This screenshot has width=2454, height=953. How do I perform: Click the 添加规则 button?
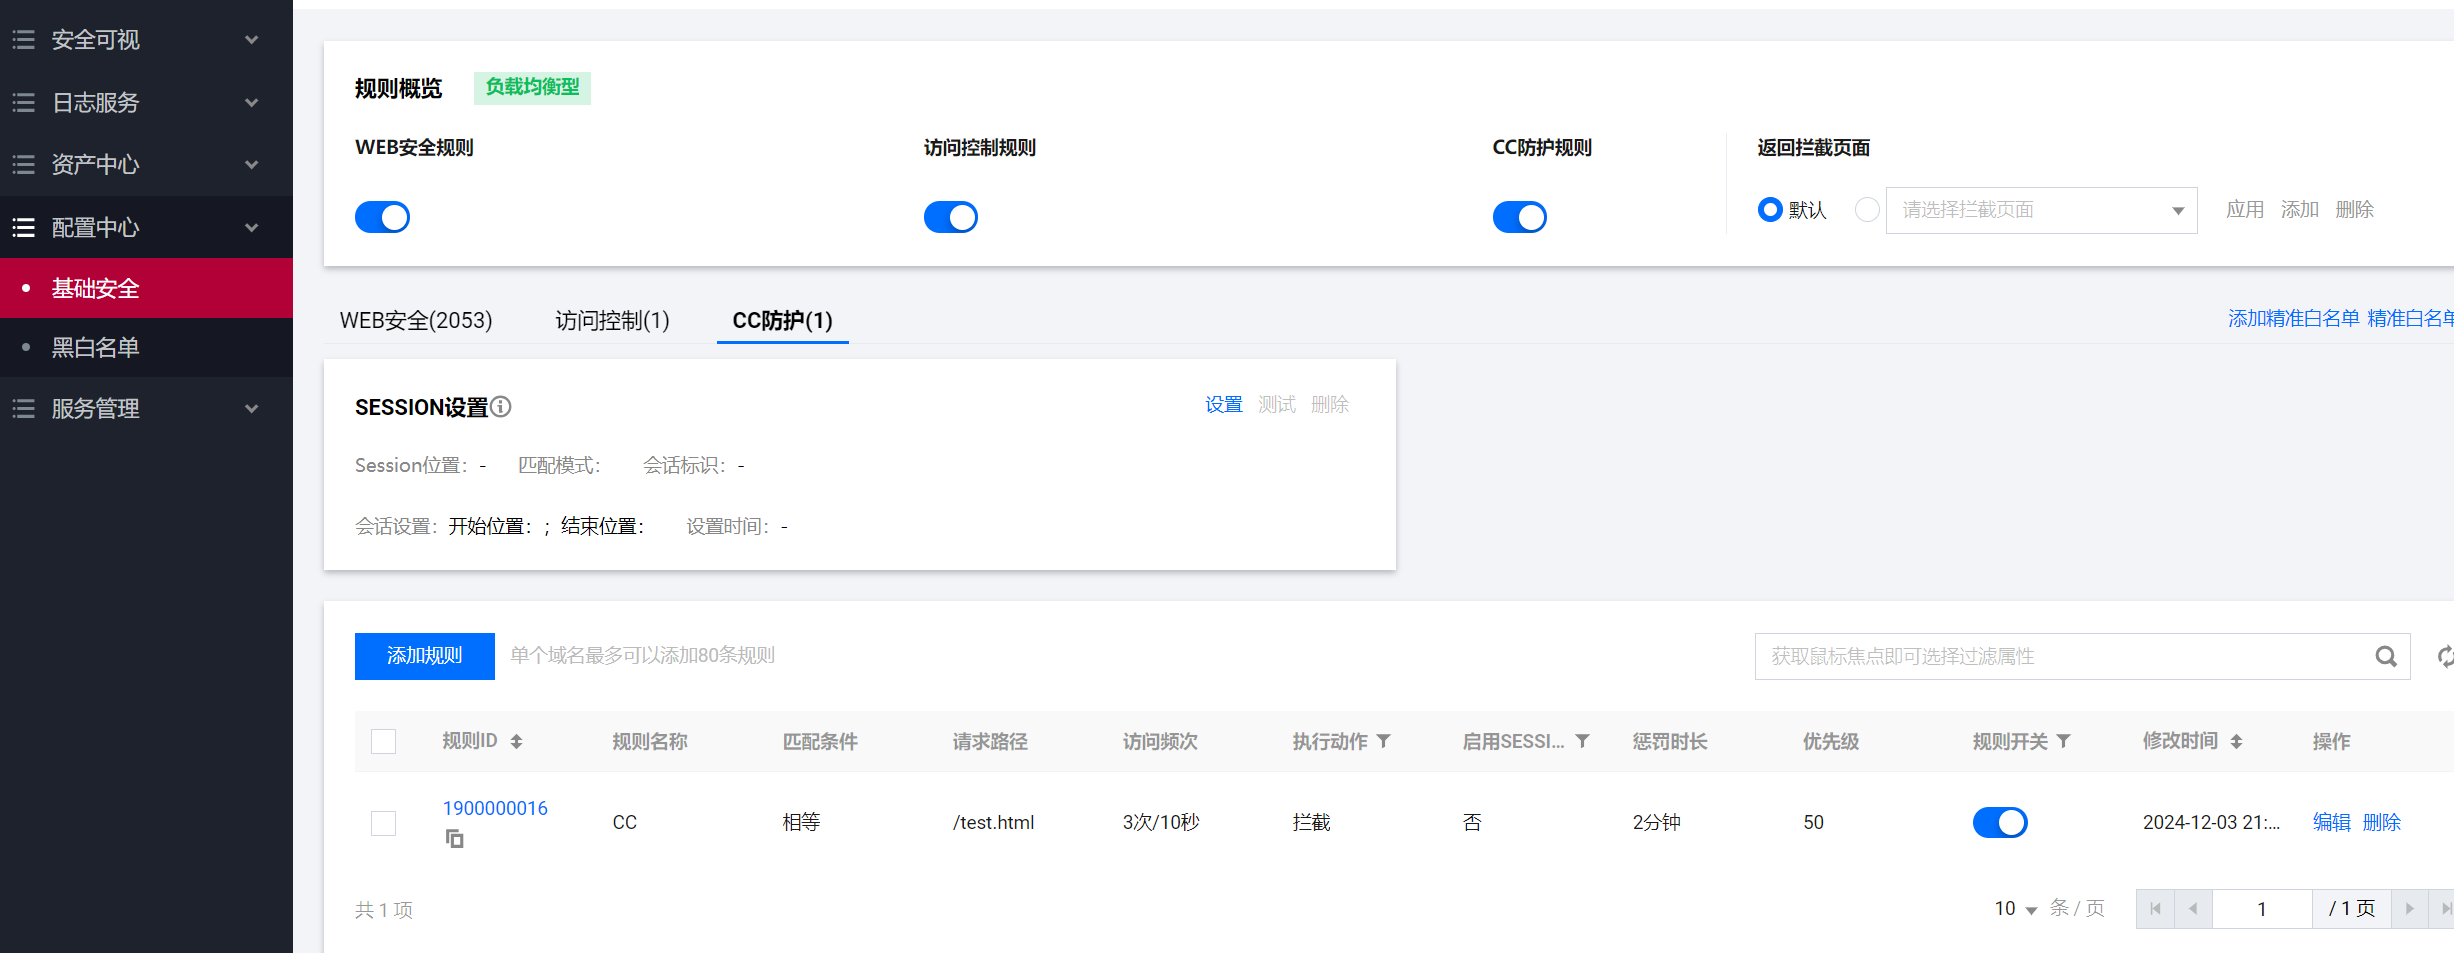tap(424, 656)
